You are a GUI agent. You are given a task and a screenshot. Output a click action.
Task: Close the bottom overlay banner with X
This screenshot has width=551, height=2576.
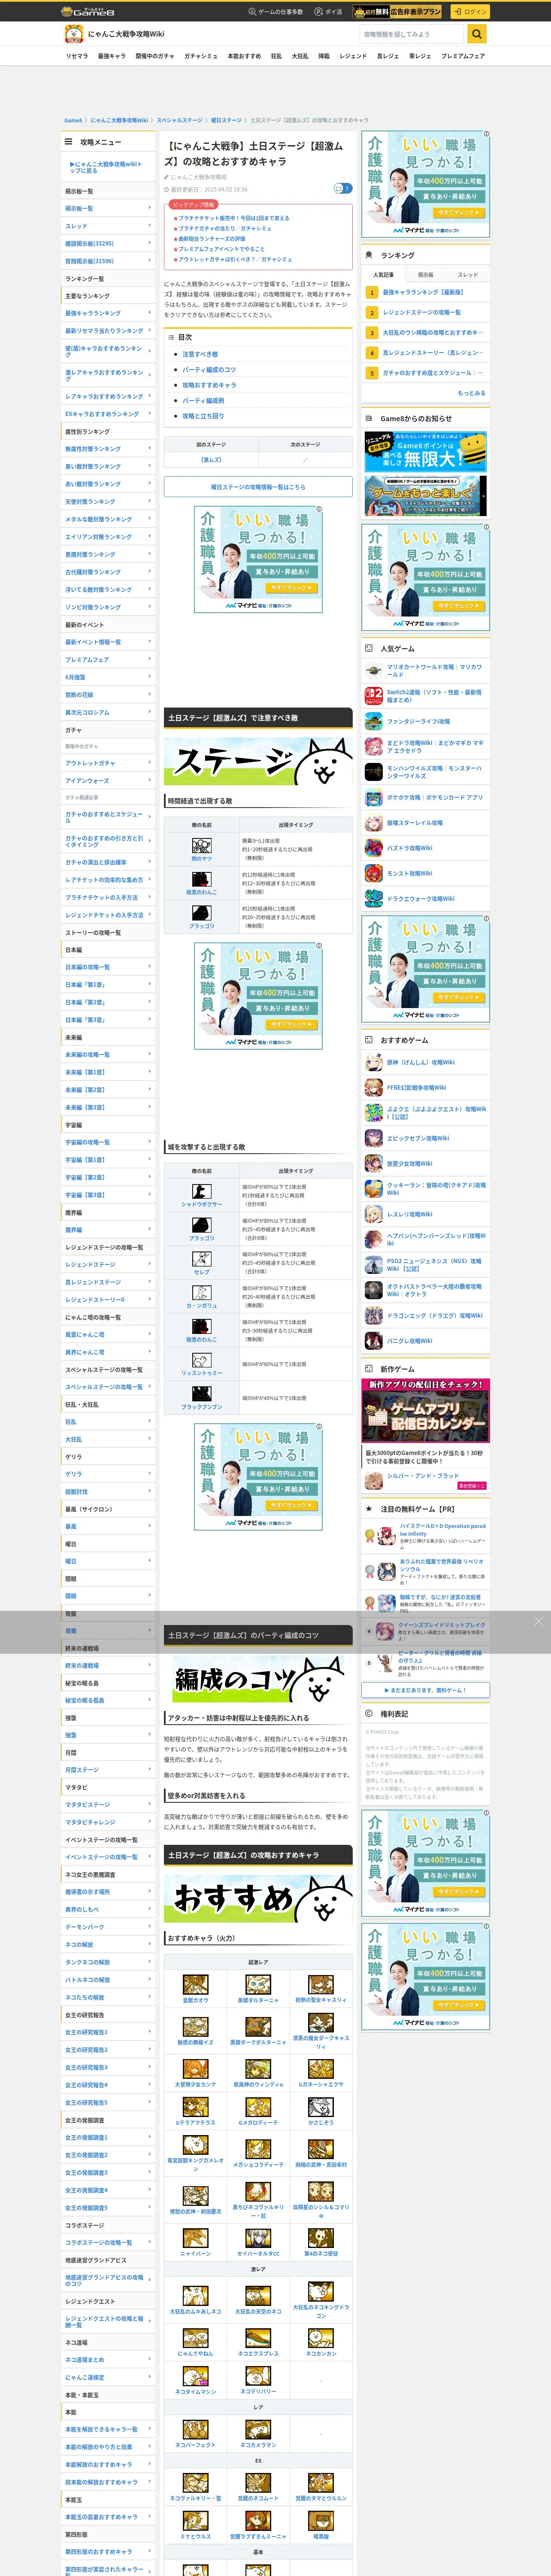coord(538,1621)
